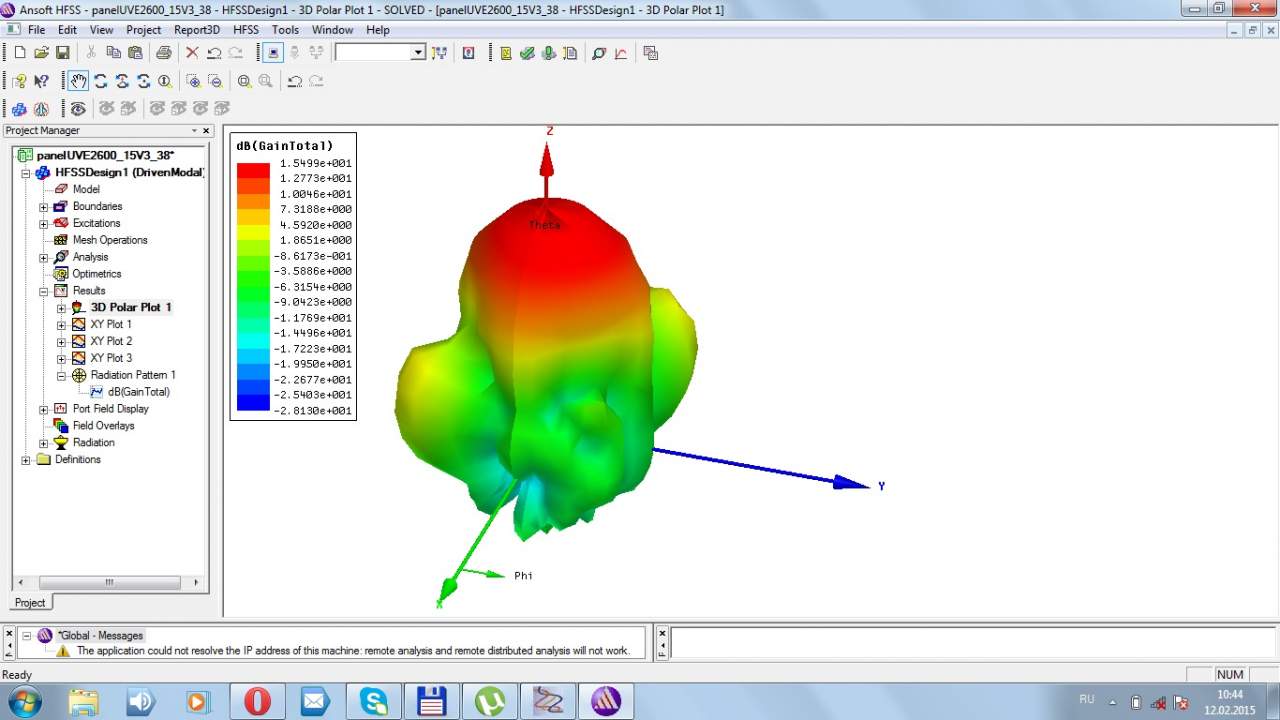Viewport: 1280px width, 720px height.
Task: Toggle the Pan hand tool
Action: tap(78, 82)
